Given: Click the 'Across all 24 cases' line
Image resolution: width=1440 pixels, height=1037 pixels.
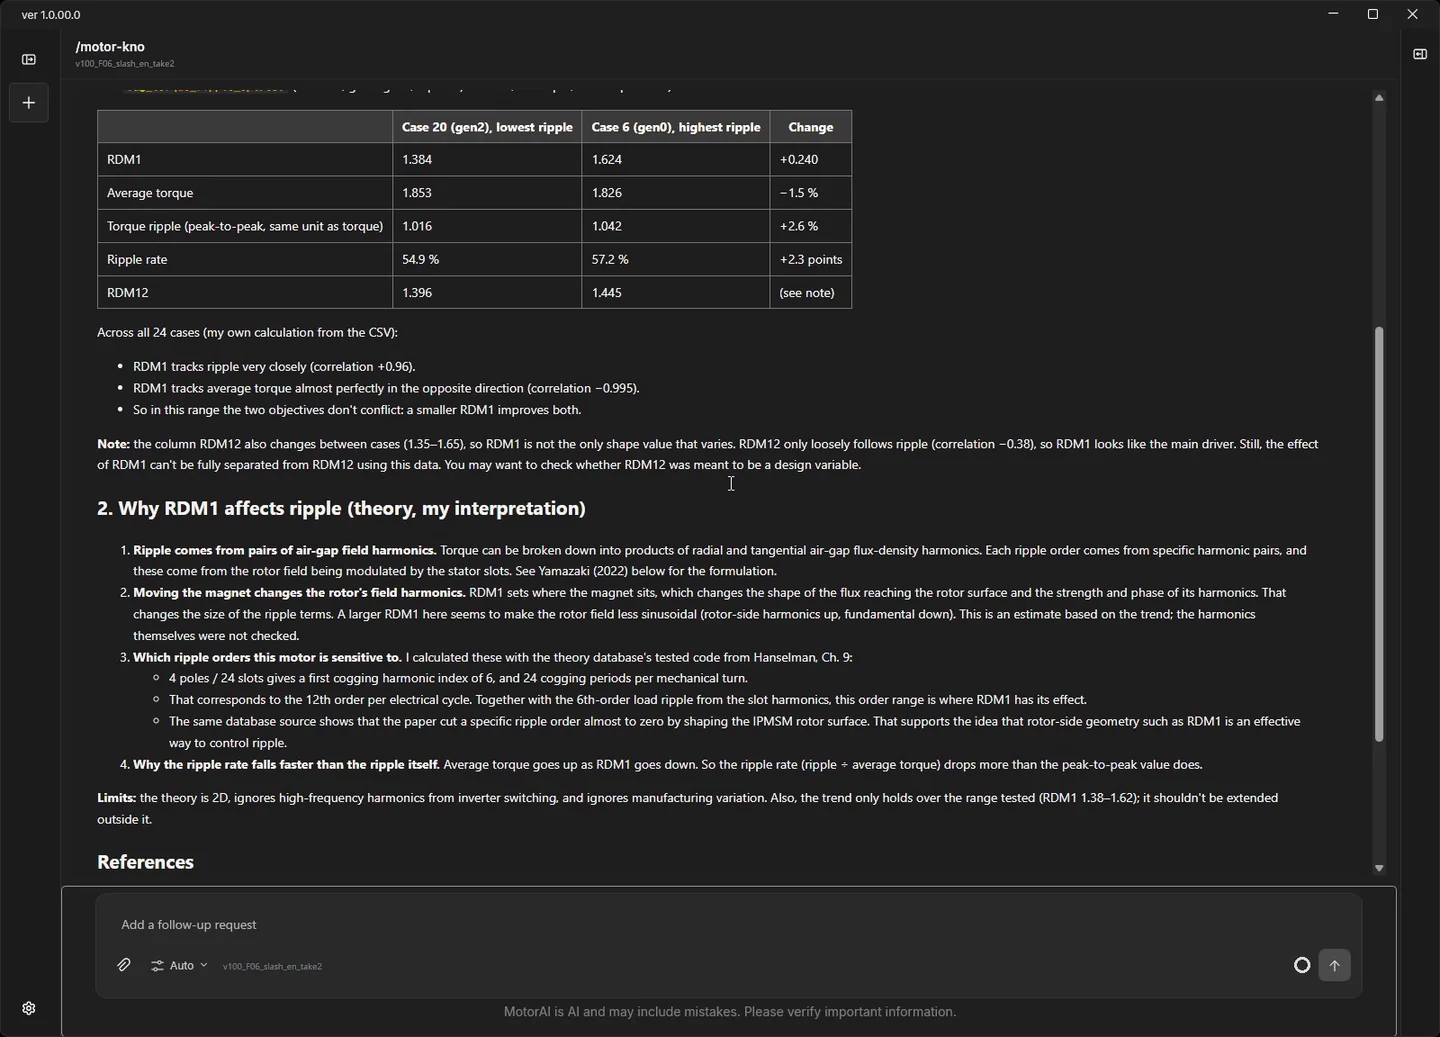Looking at the screenshot, I should (x=247, y=332).
